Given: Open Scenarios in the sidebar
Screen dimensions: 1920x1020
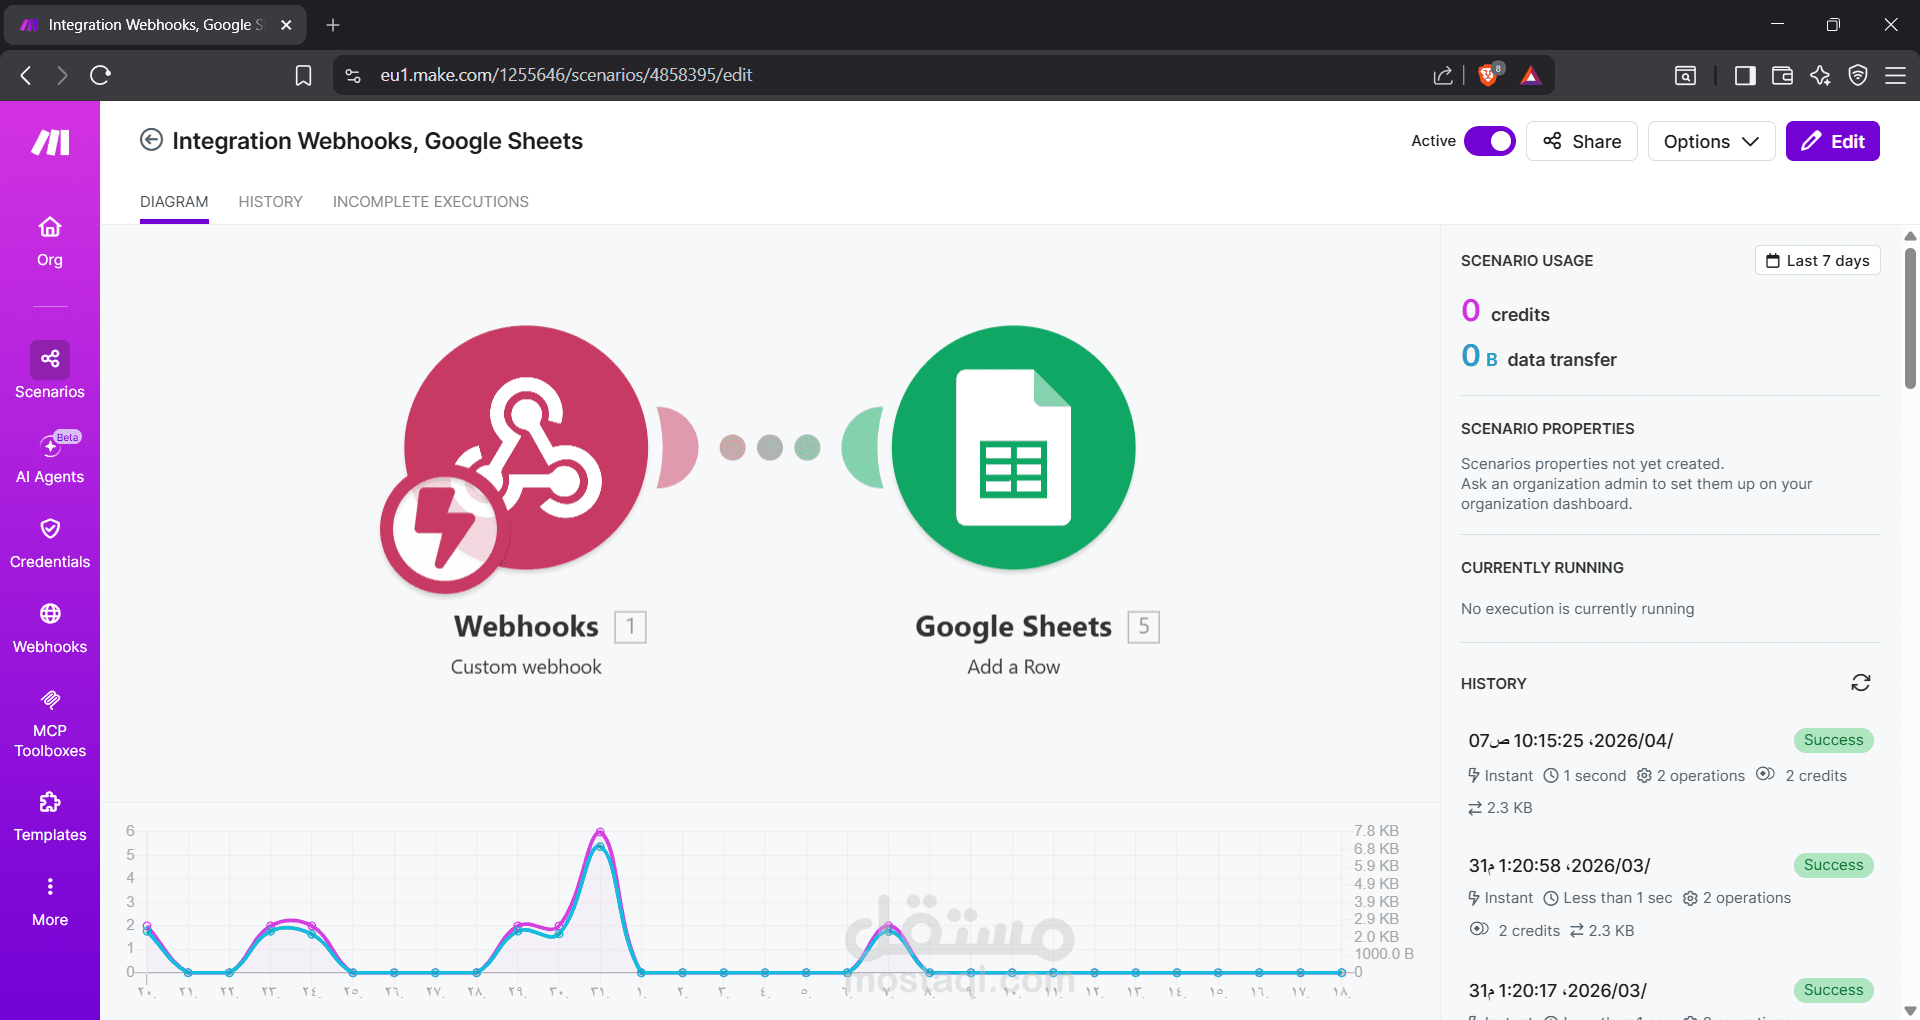Looking at the screenshot, I should [x=50, y=371].
